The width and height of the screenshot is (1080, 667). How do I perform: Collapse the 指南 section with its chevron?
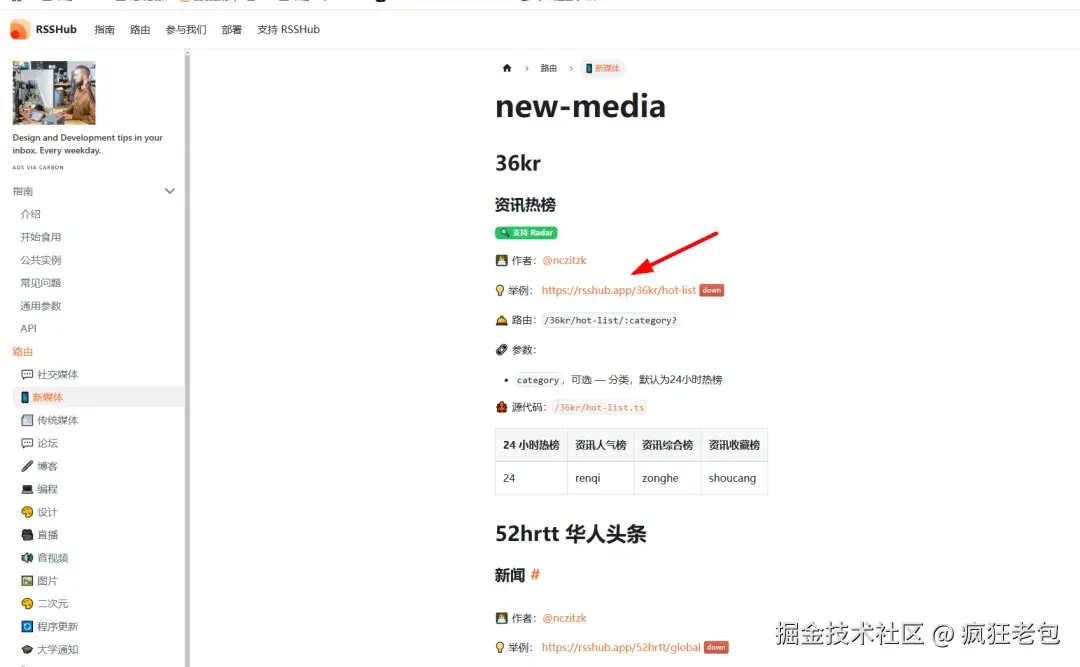(x=169, y=190)
